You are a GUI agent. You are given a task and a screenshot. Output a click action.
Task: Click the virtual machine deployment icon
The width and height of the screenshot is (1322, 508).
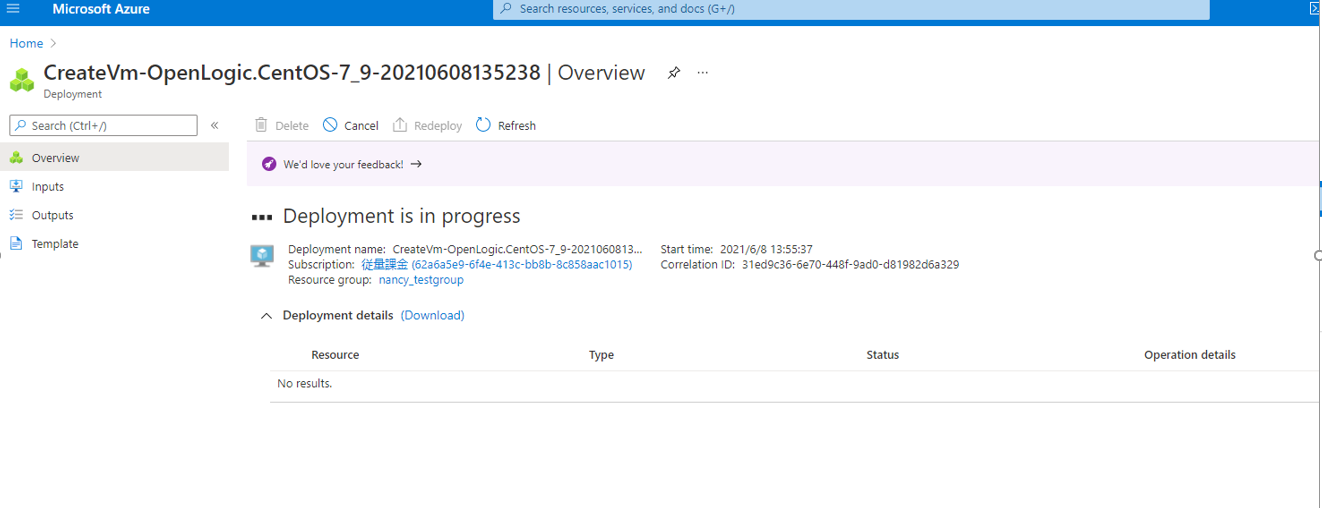point(262,256)
